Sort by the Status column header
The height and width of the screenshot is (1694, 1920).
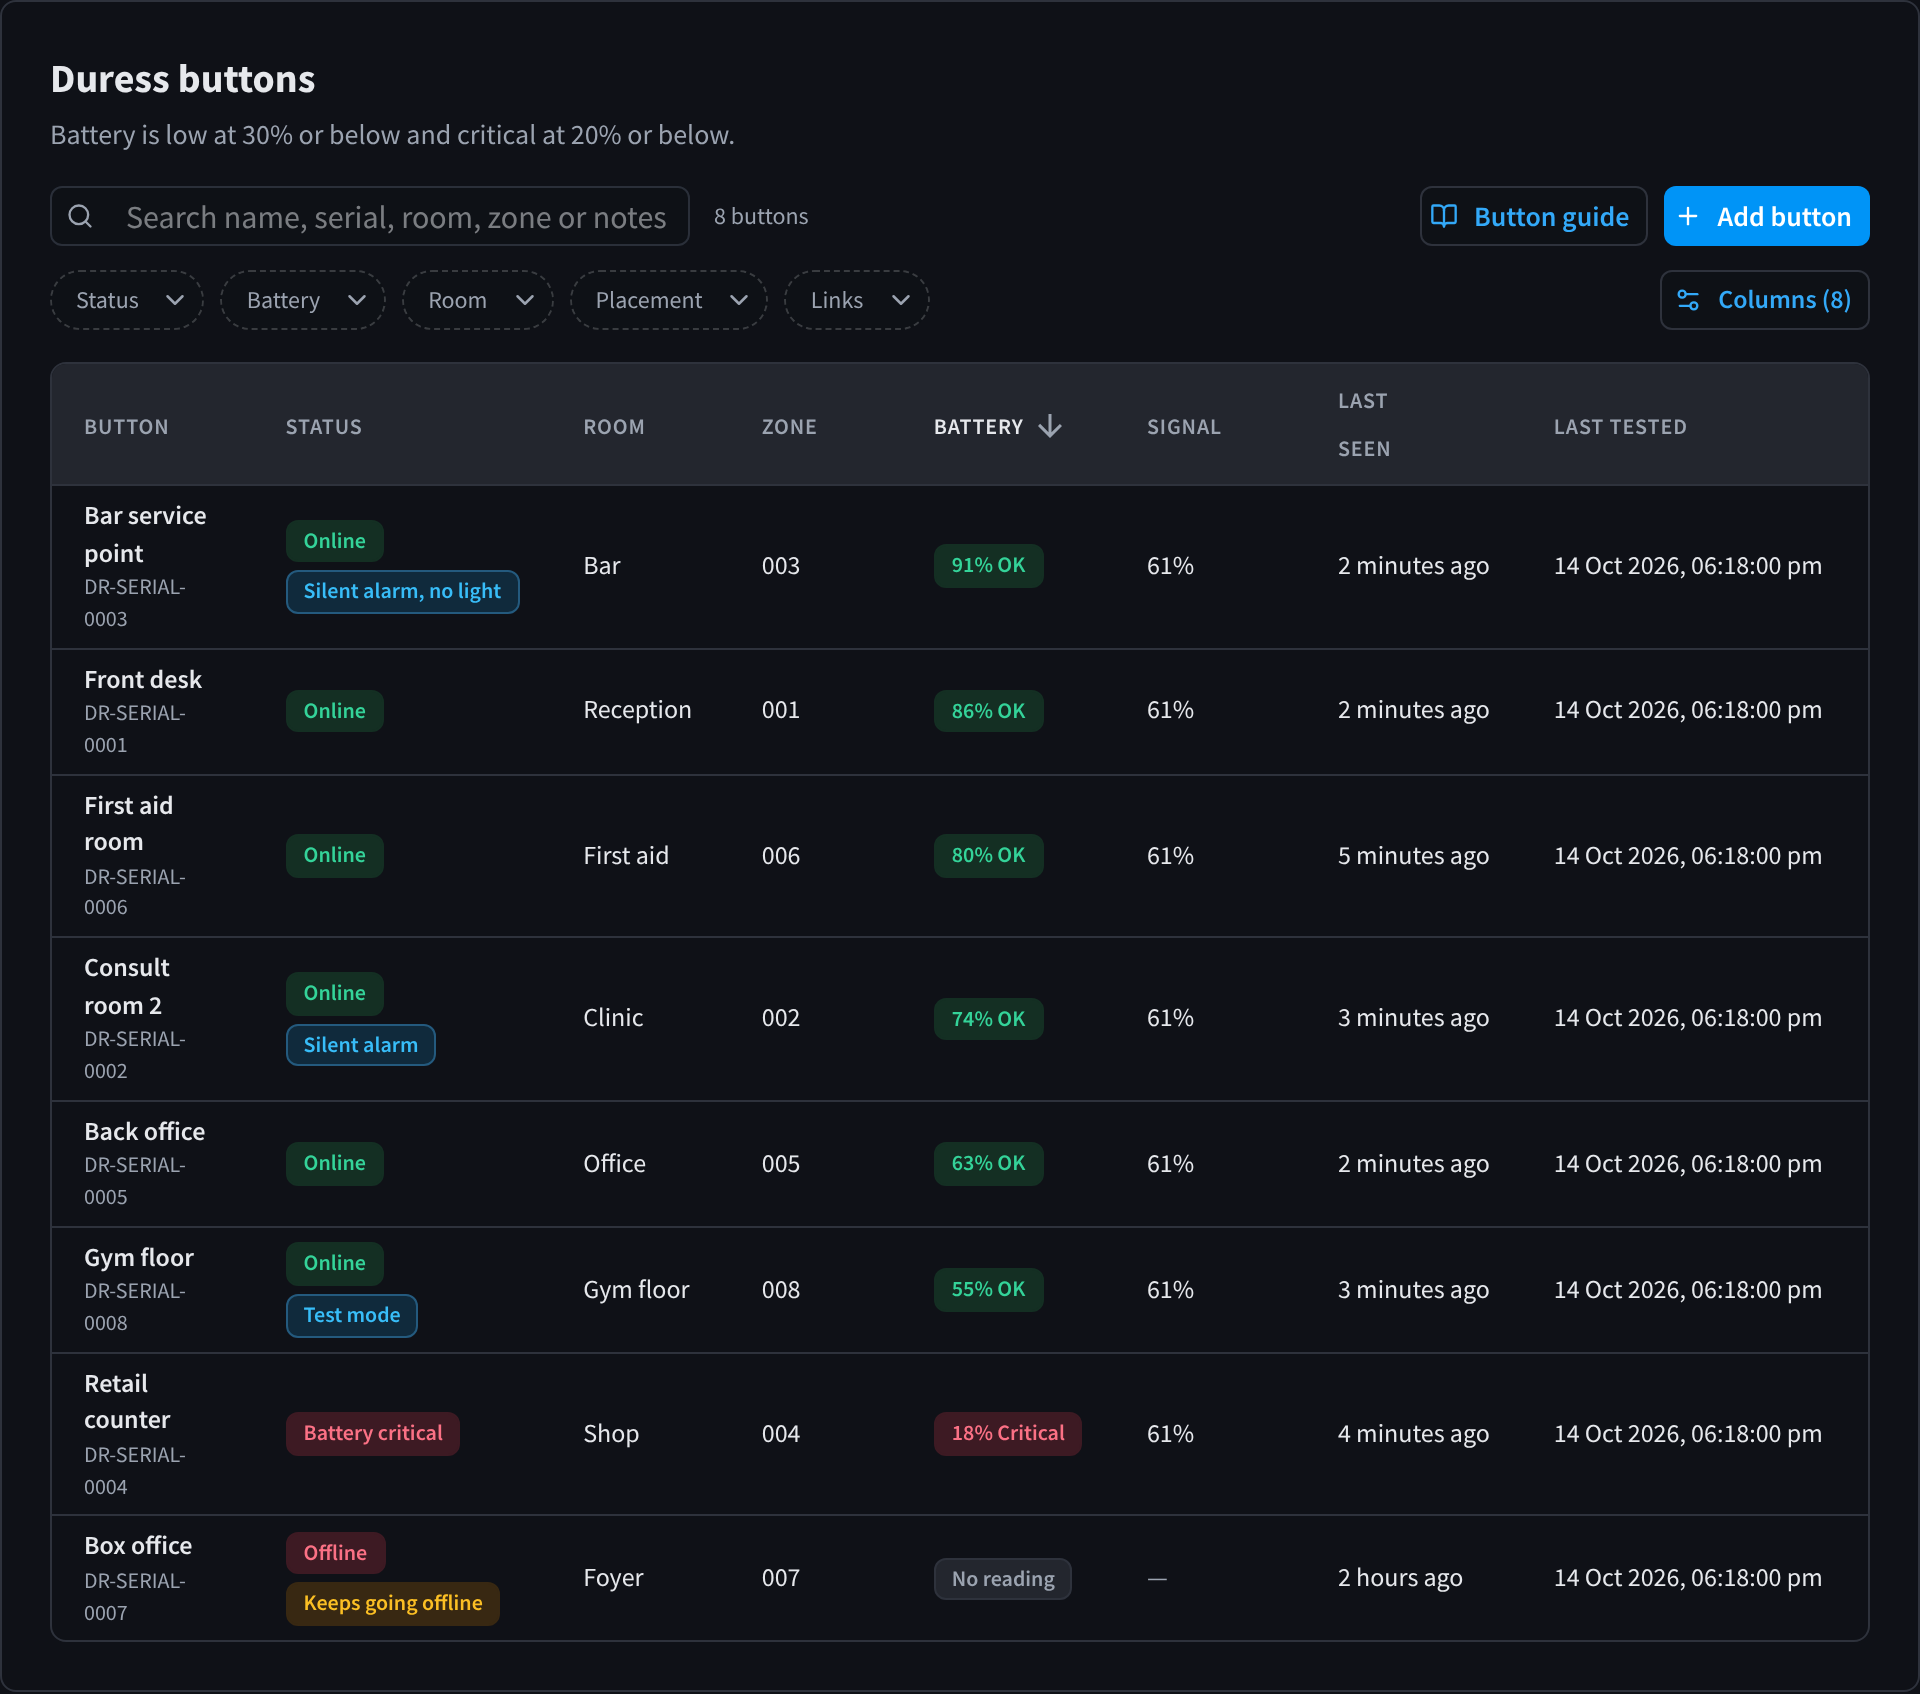point(324,427)
